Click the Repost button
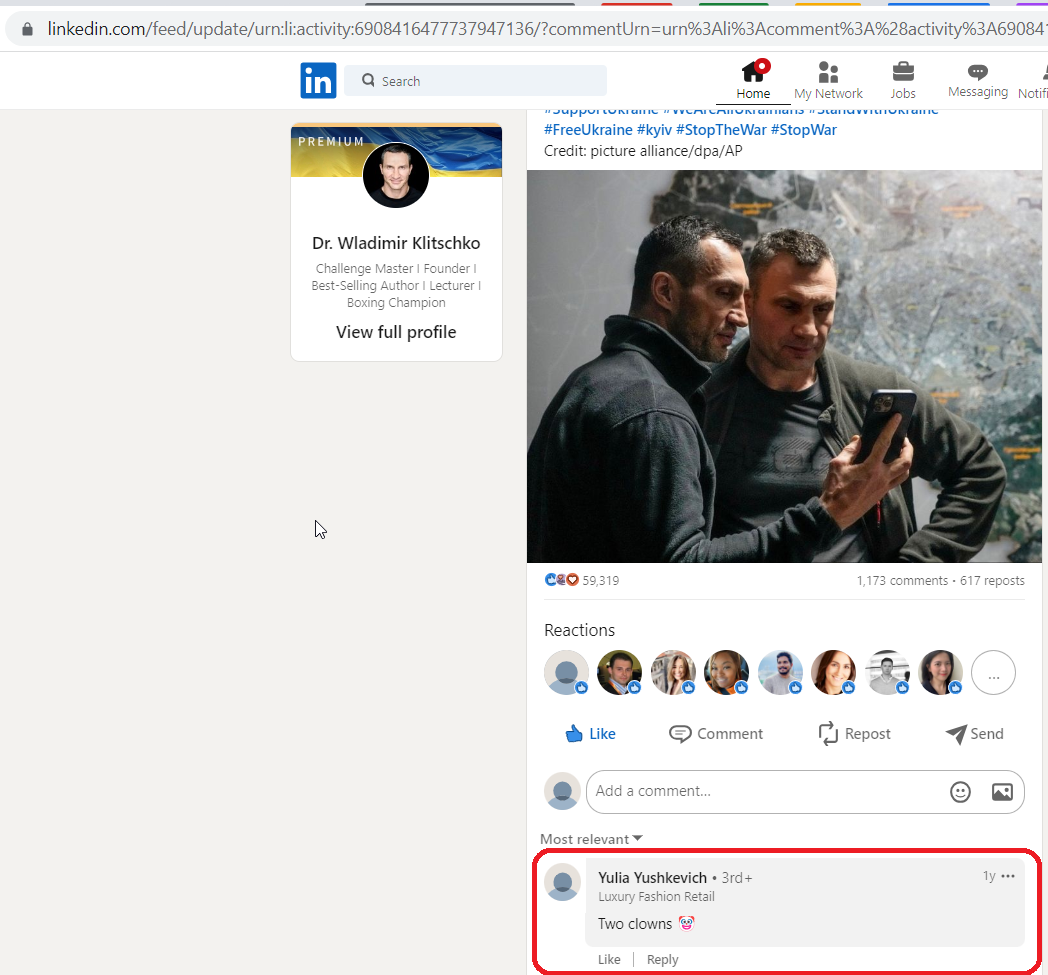 coord(855,734)
